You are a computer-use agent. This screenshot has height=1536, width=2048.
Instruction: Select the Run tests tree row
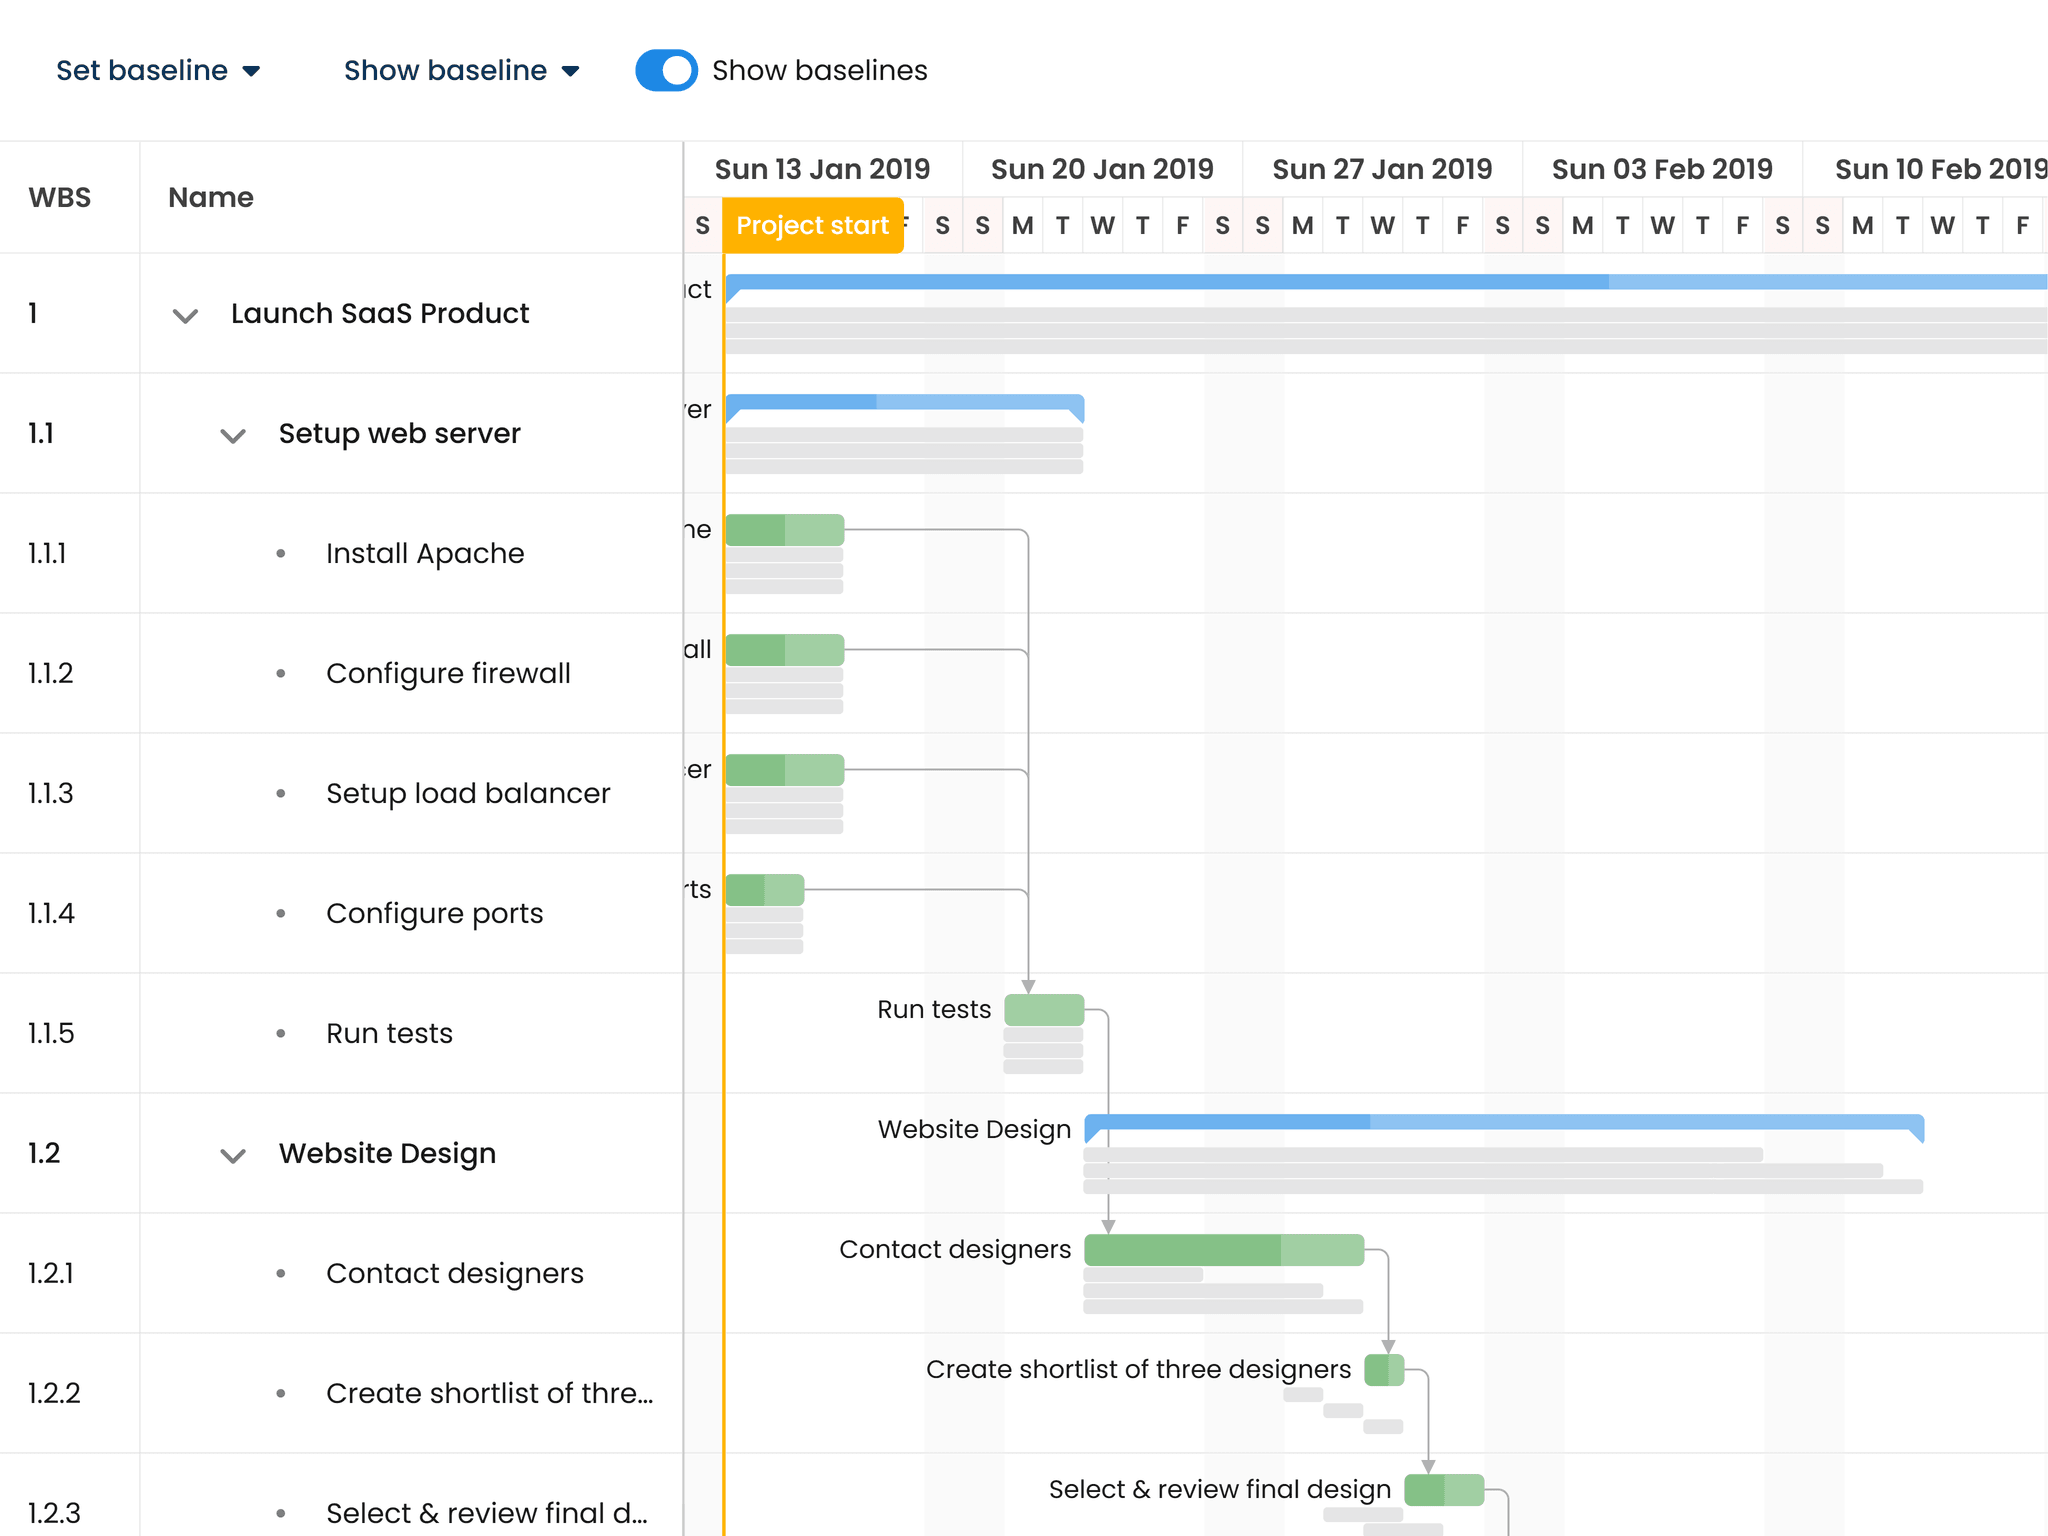(390, 1034)
